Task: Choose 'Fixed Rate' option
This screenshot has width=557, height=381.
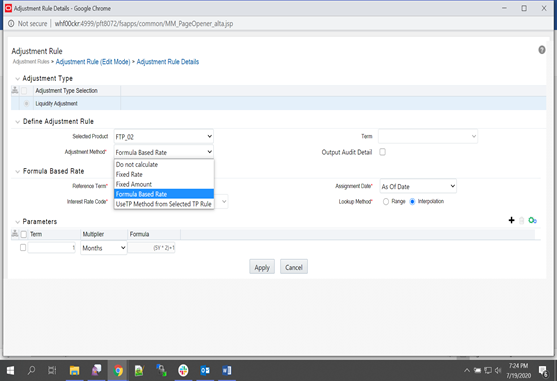Action: 164,174
